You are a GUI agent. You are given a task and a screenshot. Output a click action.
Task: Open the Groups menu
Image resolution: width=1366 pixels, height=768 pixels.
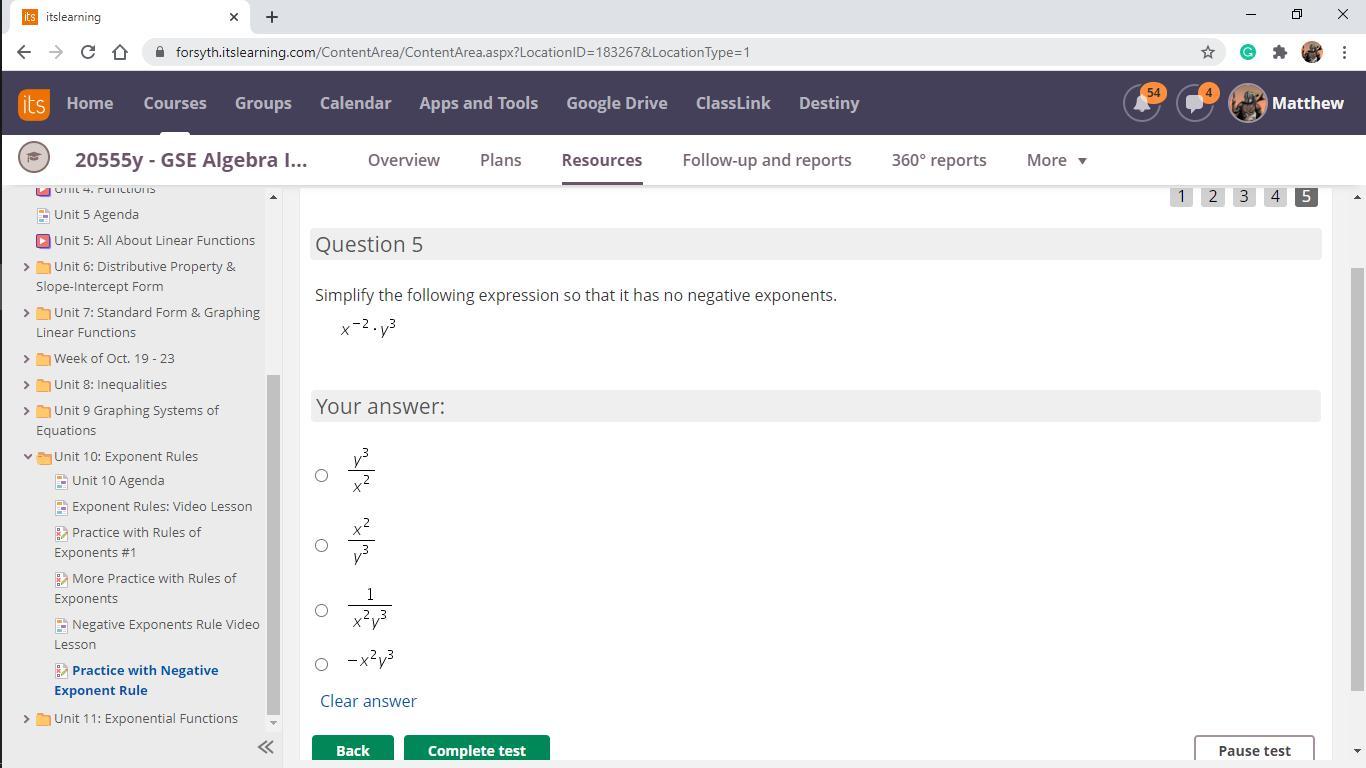263,103
